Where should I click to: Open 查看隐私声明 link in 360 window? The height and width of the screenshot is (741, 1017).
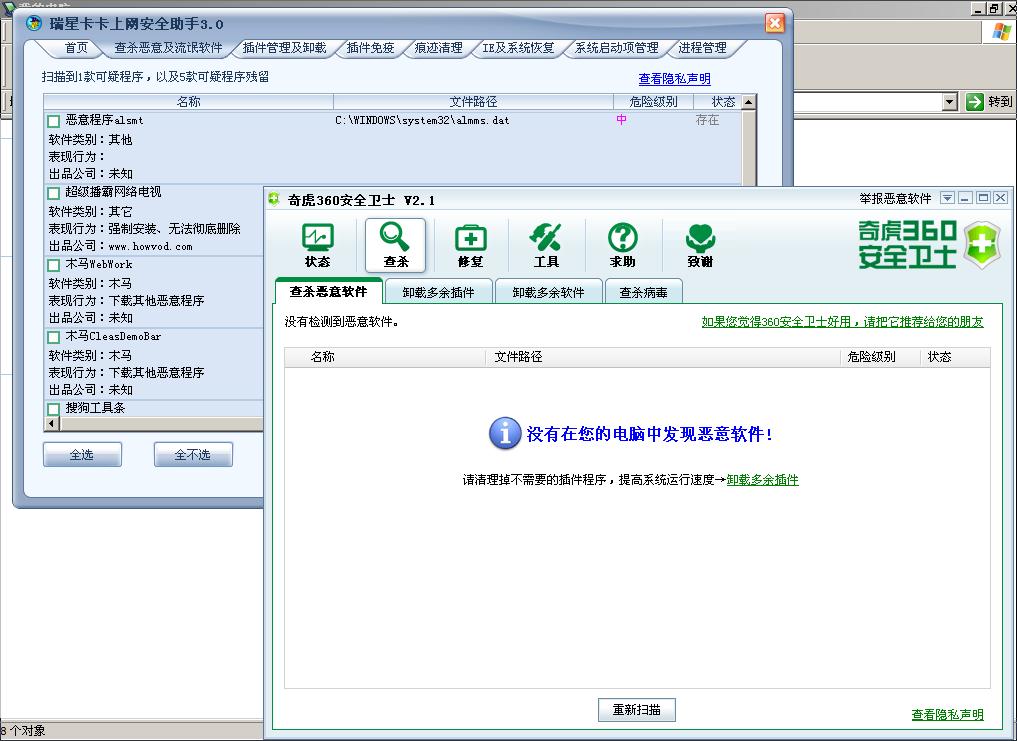pyautogui.click(x=948, y=714)
